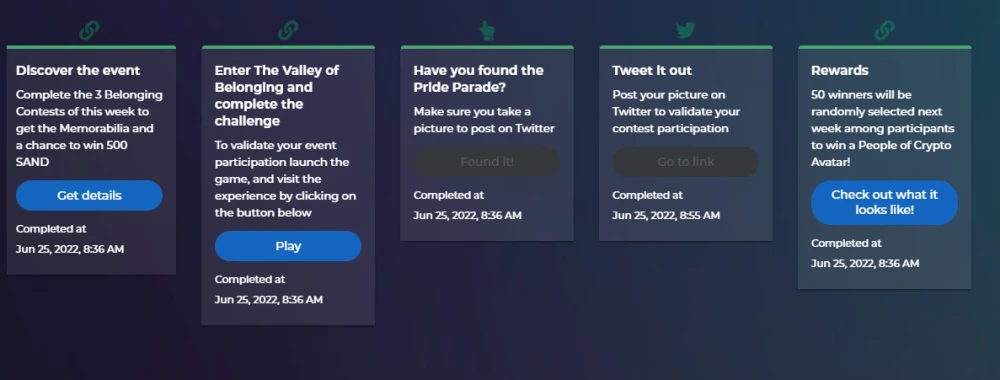Launch the game with the Play button
1000x380 pixels.
pyautogui.click(x=288, y=246)
